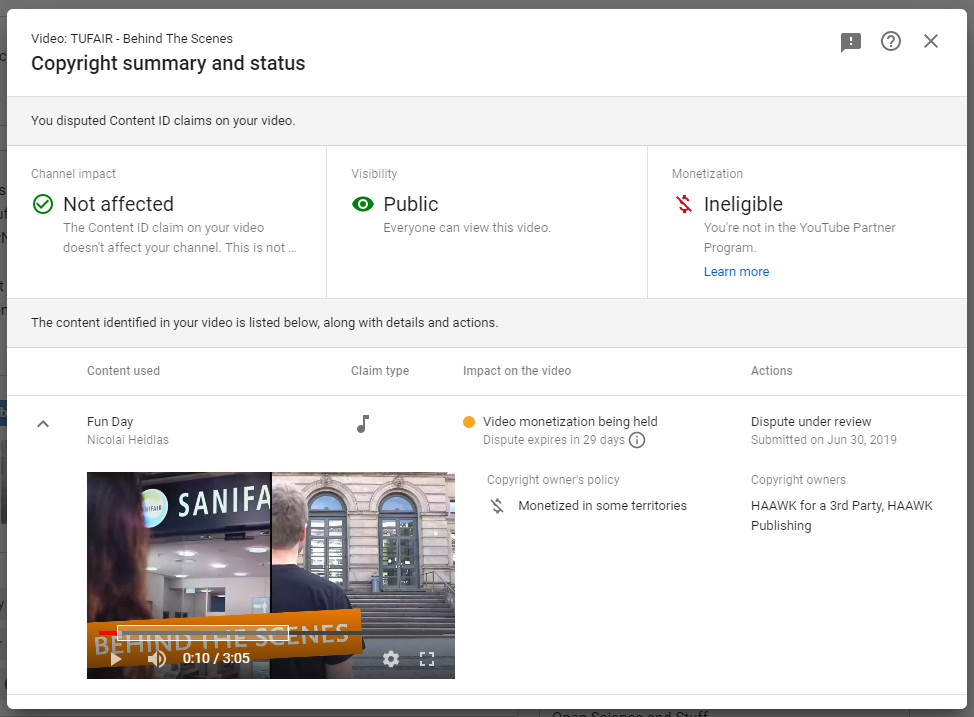Click 'Monetized in some territories' policy text
Viewport: 974px width, 717px height.
[603, 506]
